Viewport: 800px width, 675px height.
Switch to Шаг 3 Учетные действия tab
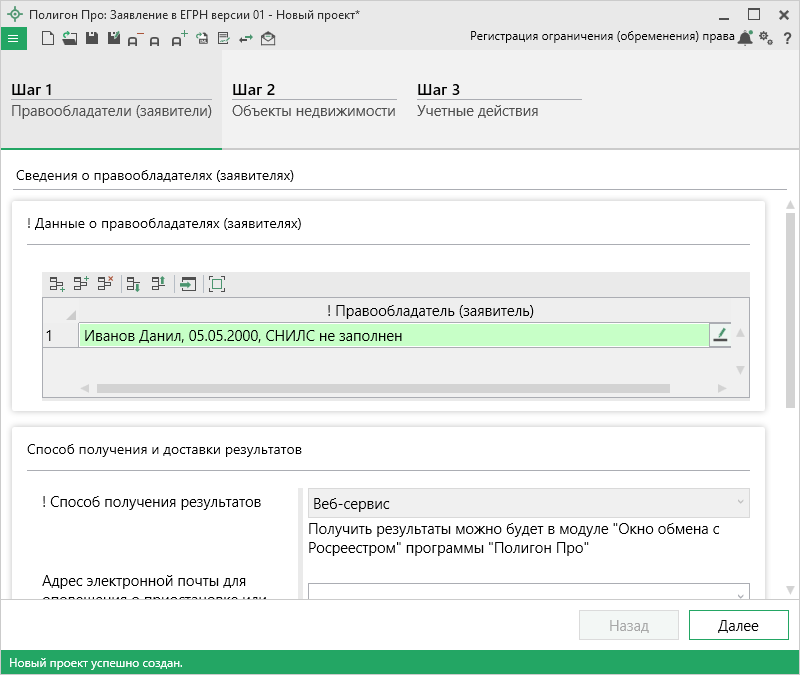tap(478, 100)
